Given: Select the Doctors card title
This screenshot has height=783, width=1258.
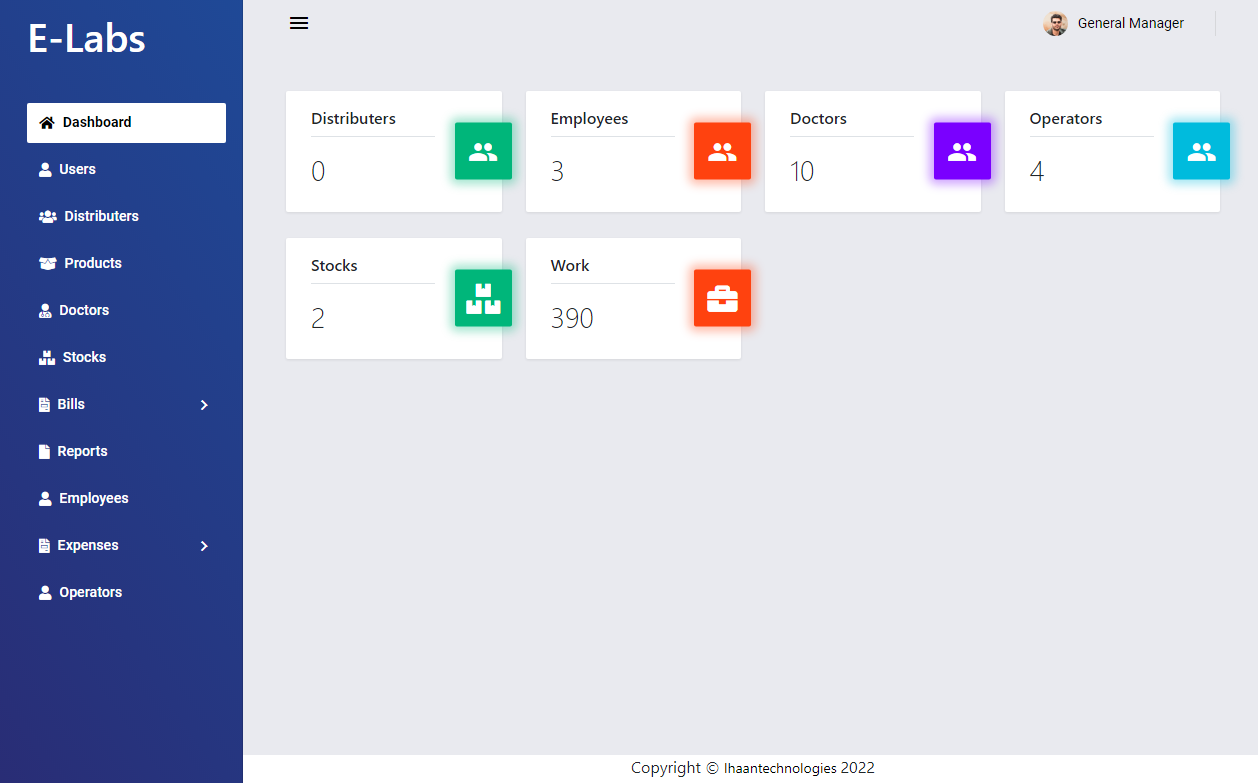Looking at the screenshot, I should (818, 118).
